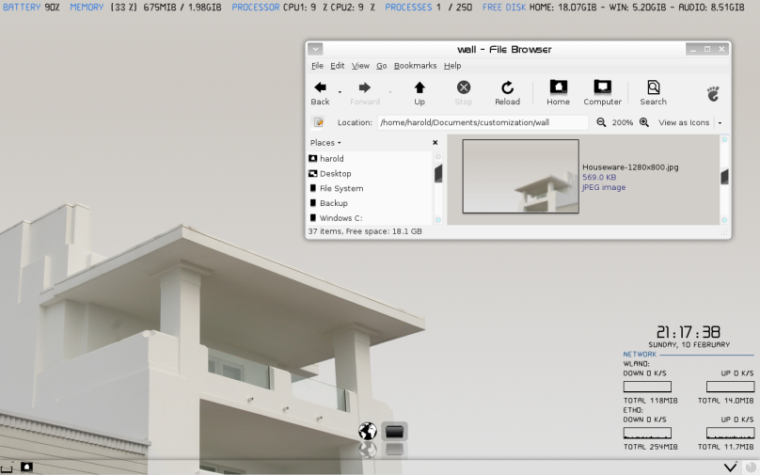Click the file manager dock icon
Image resolution: width=760 pixels, height=475 pixels.
(394, 431)
